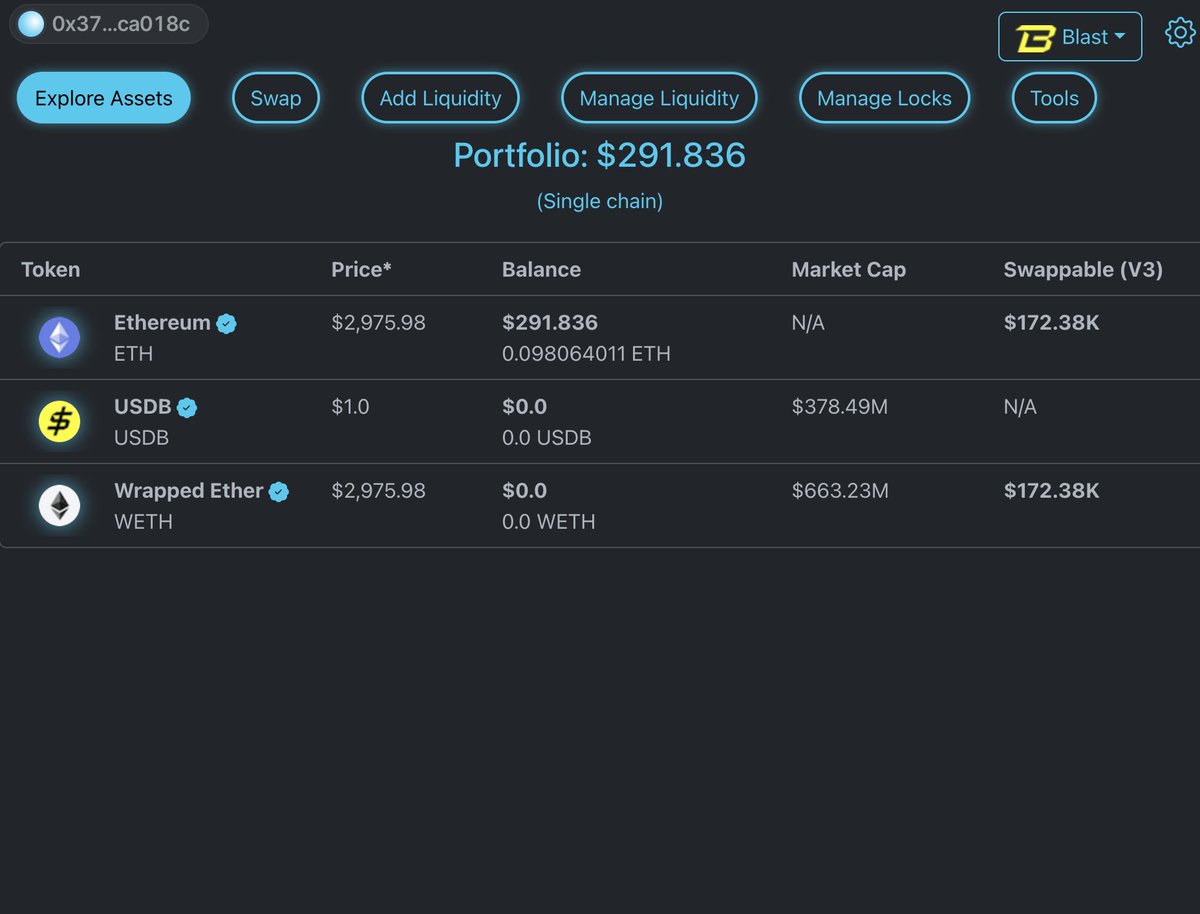Select the Wrapped Ether token name

pyautogui.click(x=189, y=491)
